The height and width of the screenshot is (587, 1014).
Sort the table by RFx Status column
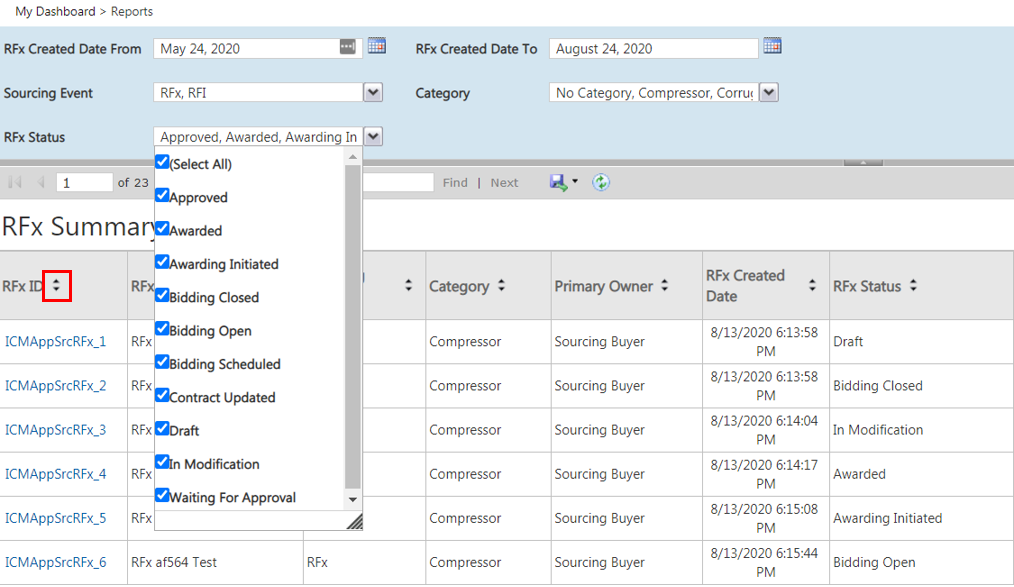pos(913,286)
